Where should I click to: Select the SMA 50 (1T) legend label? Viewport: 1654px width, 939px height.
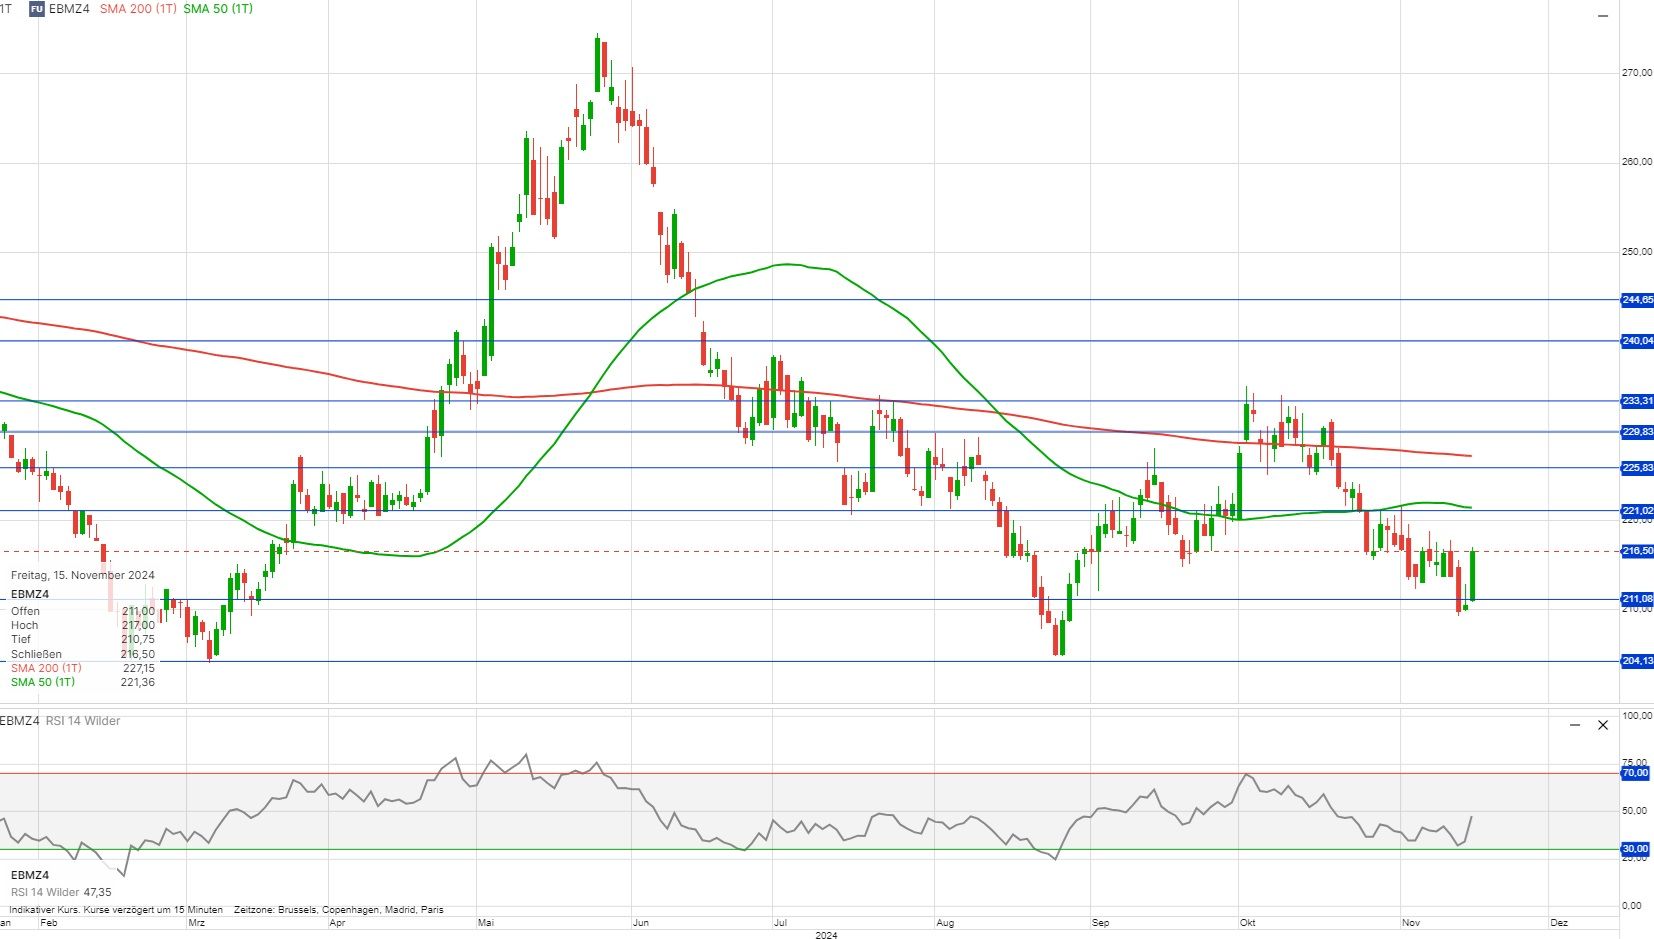218,9
